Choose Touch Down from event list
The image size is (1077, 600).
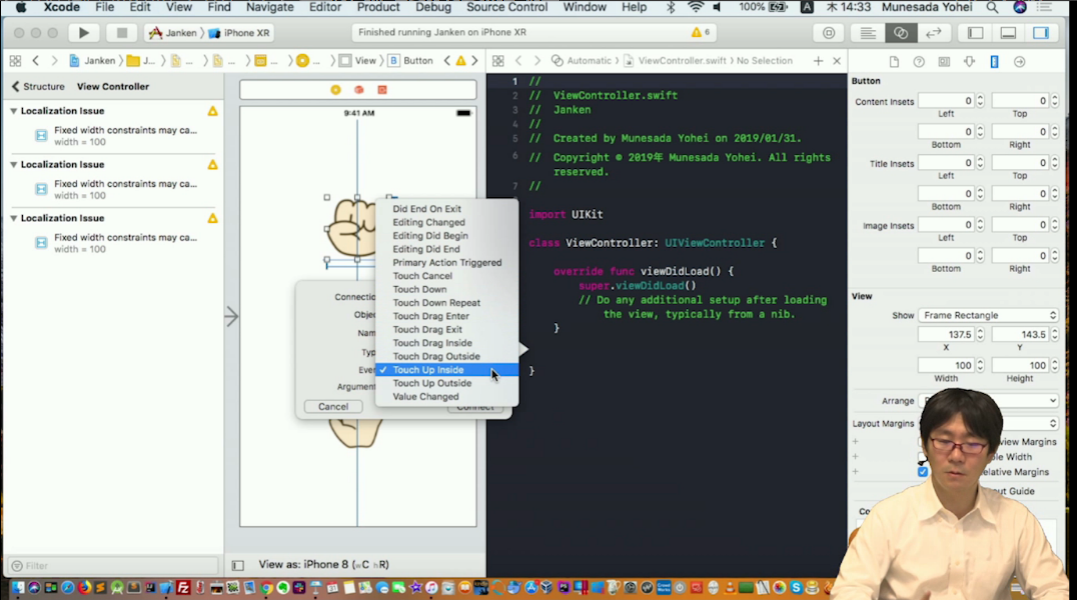(420, 289)
